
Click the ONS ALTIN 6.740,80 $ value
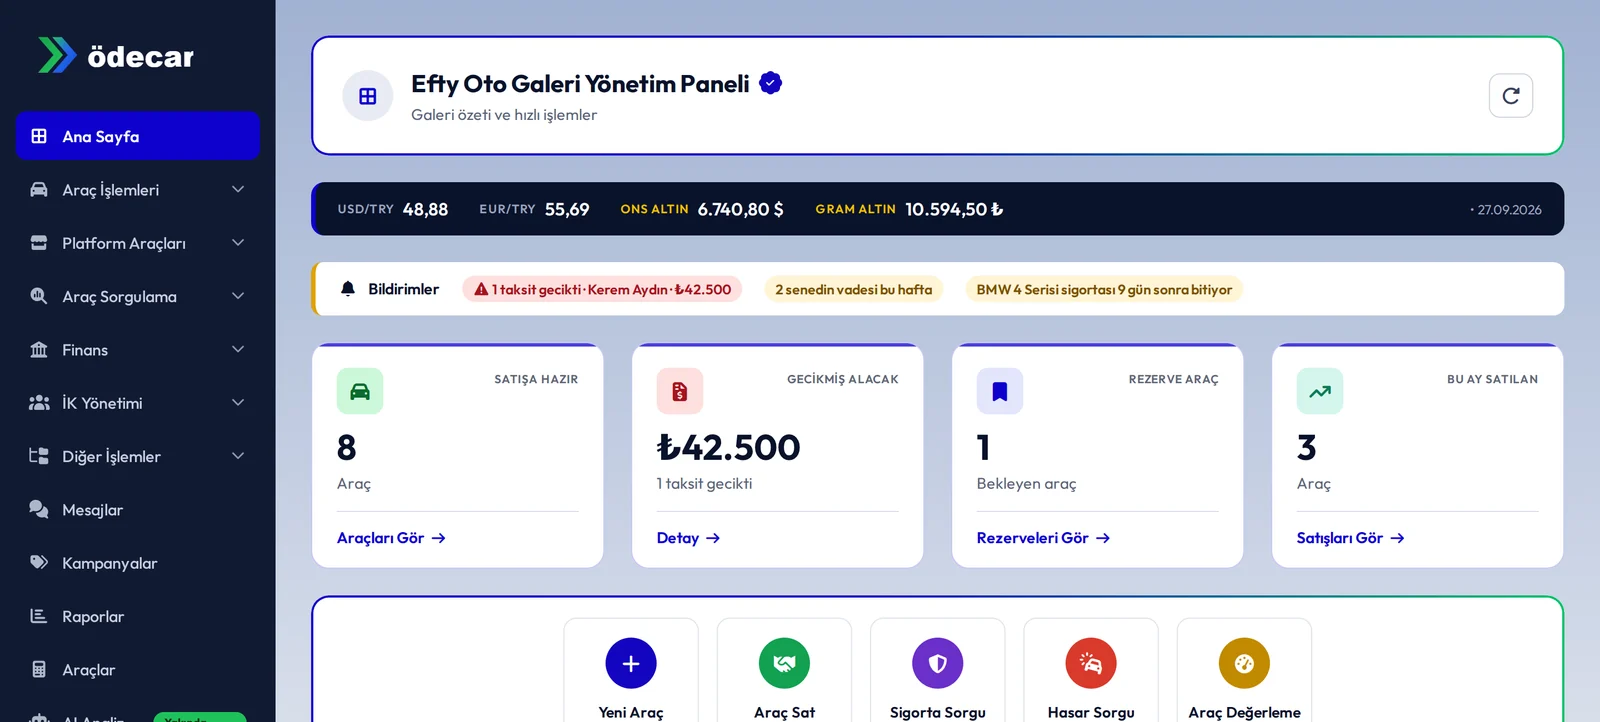pos(702,209)
